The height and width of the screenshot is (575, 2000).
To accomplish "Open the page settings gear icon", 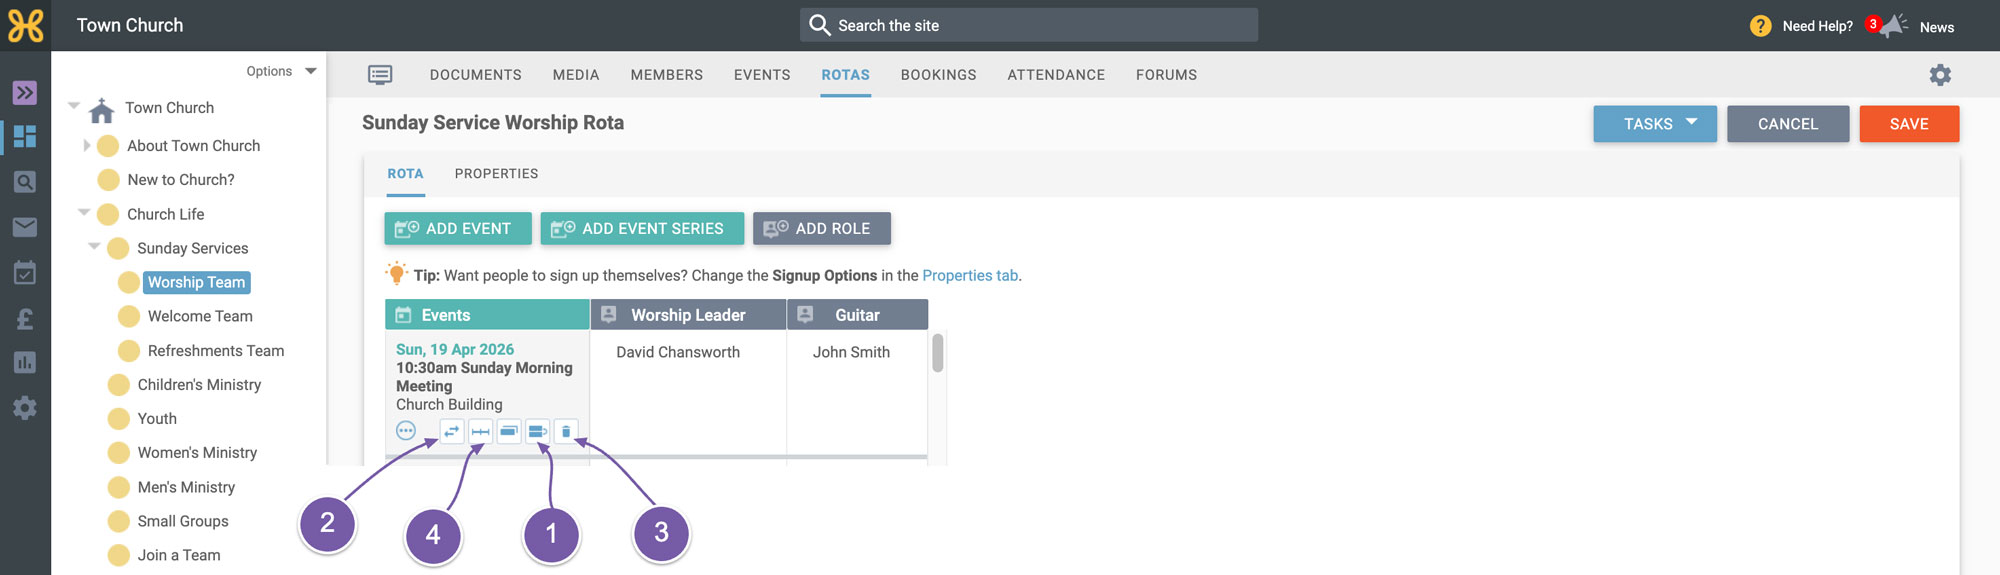I will coord(1940,75).
